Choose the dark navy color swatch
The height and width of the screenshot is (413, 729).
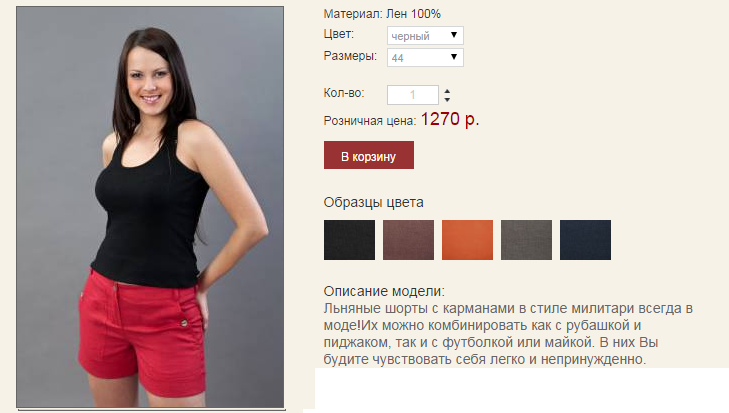[585, 240]
